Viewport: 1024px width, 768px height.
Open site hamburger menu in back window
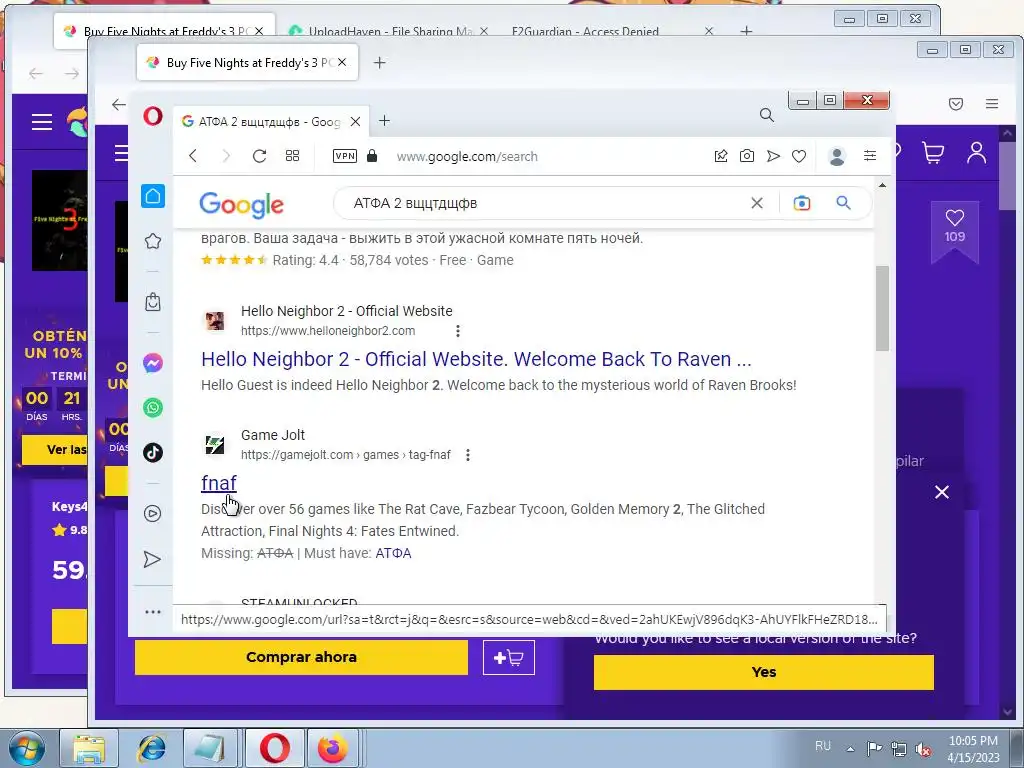tap(42, 122)
